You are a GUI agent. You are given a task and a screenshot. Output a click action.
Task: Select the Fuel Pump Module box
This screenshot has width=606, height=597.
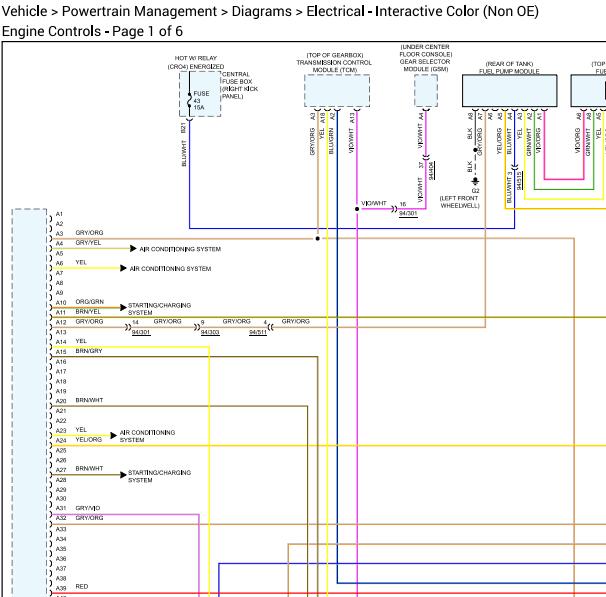pos(509,90)
